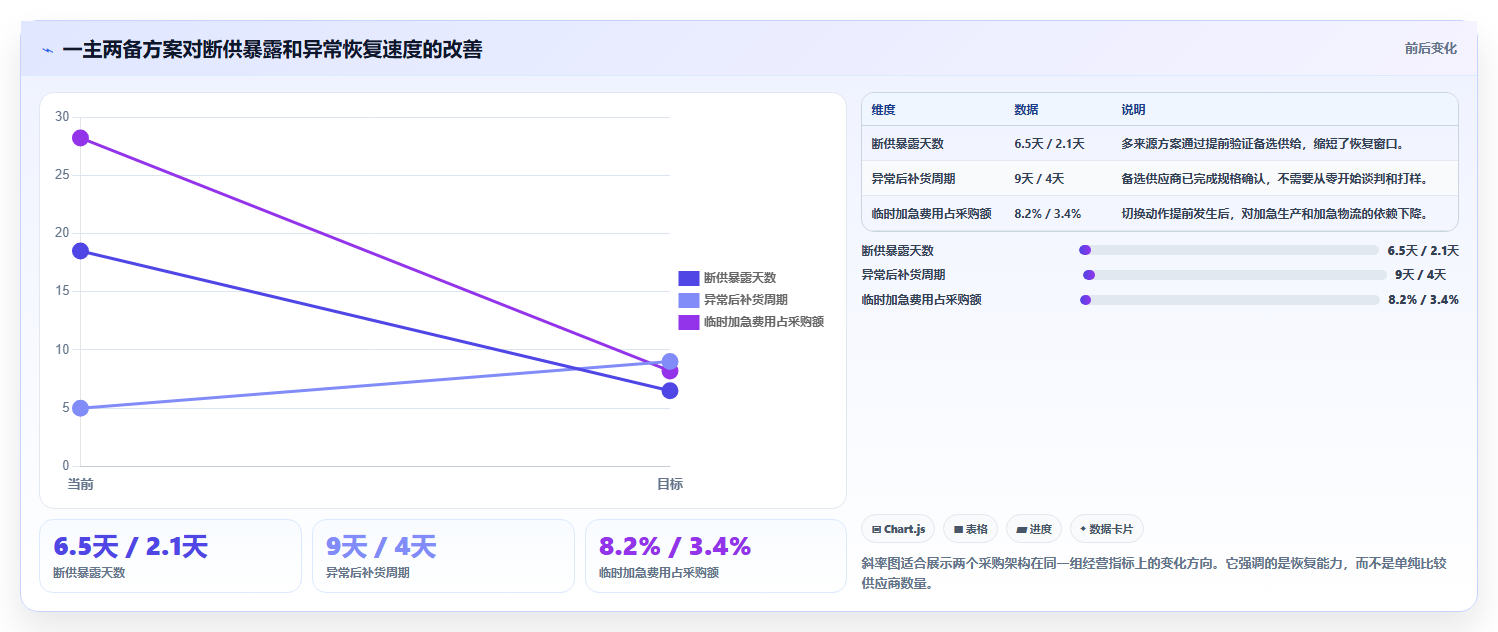Click the lightning icon beside the title
1498x632 pixels.
click(47, 50)
